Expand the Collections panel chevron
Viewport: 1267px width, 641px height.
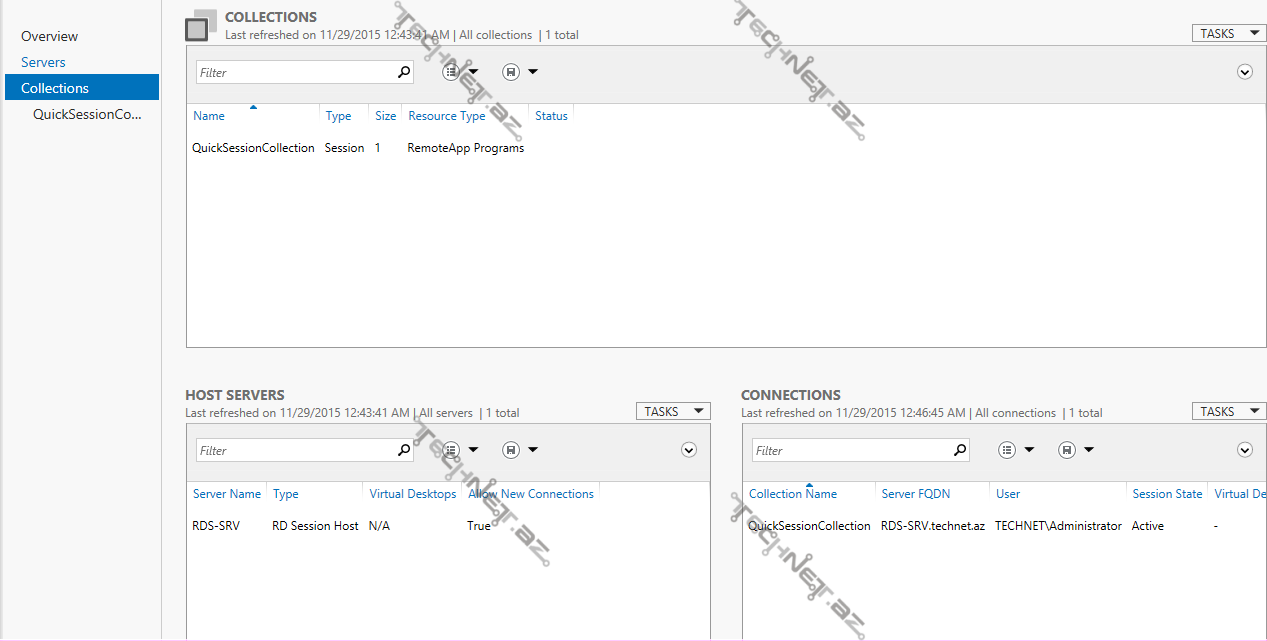(x=1245, y=72)
